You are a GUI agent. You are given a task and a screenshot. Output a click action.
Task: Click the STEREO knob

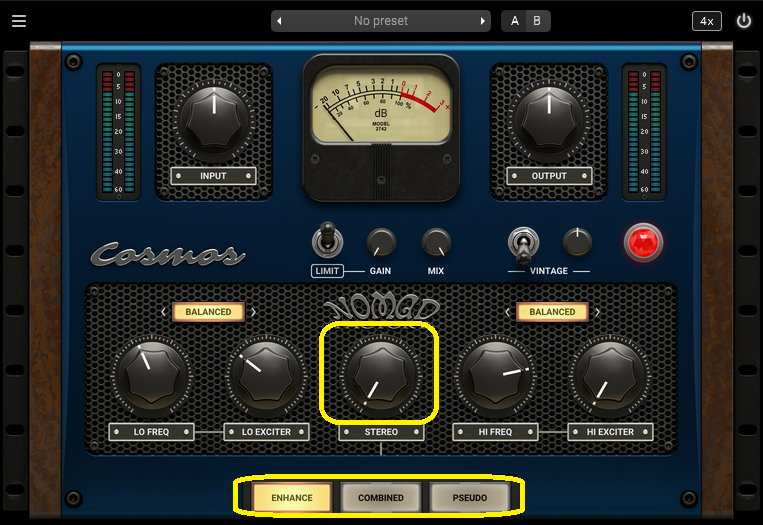tap(381, 375)
